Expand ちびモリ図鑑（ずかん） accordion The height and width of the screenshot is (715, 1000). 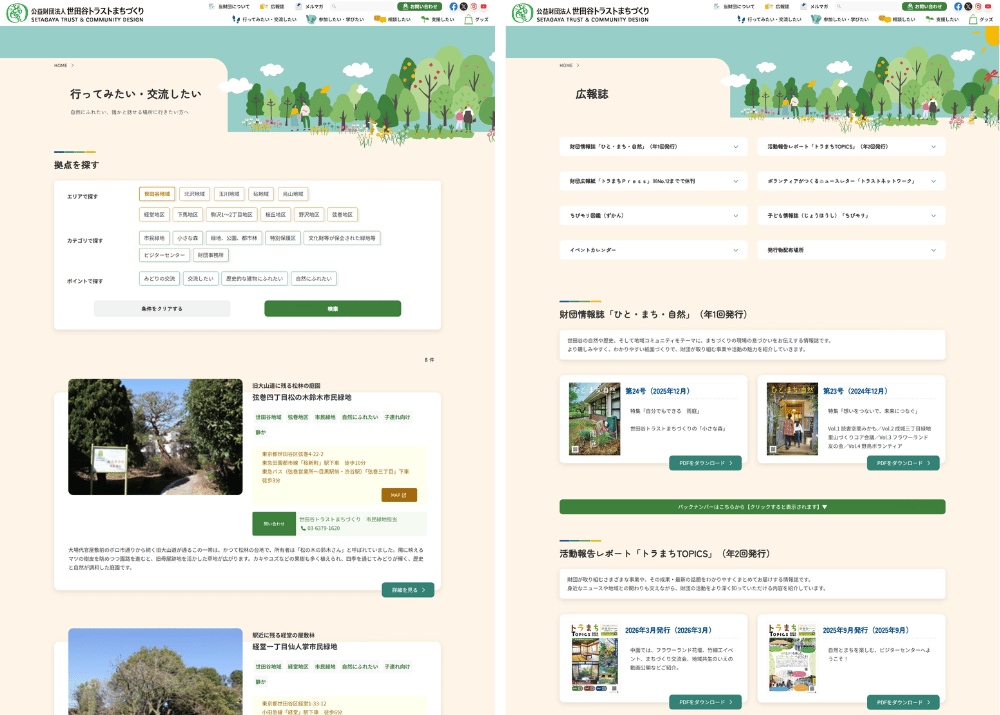653,216
